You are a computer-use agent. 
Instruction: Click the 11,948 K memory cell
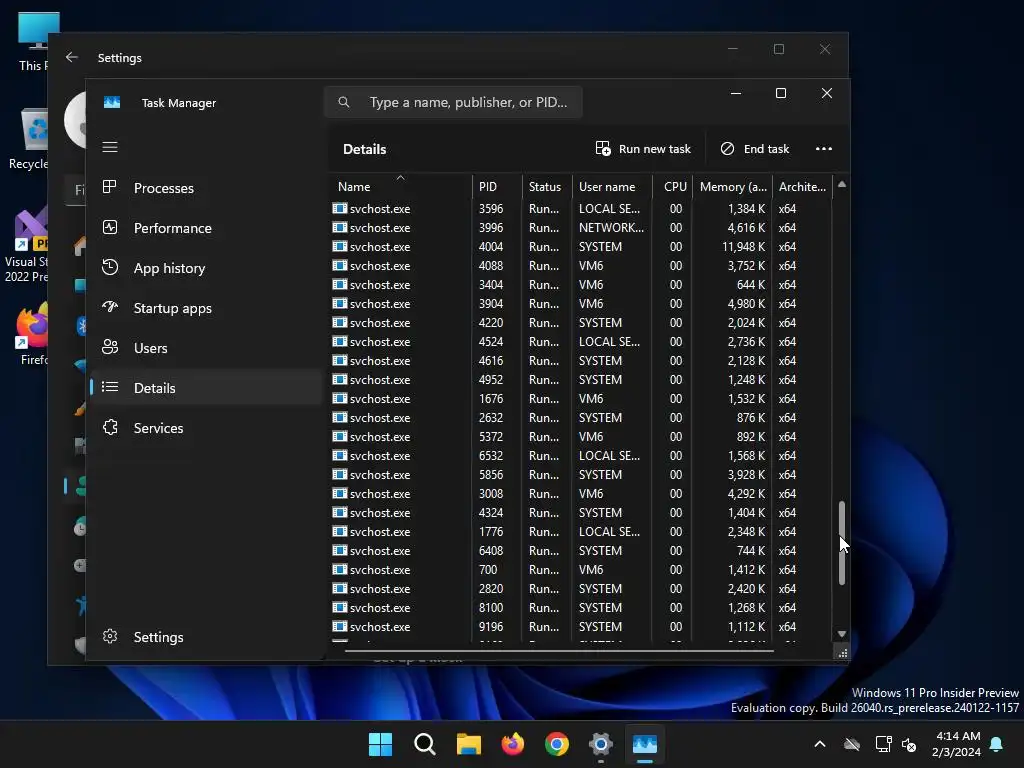pyautogui.click(x=743, y=247)
